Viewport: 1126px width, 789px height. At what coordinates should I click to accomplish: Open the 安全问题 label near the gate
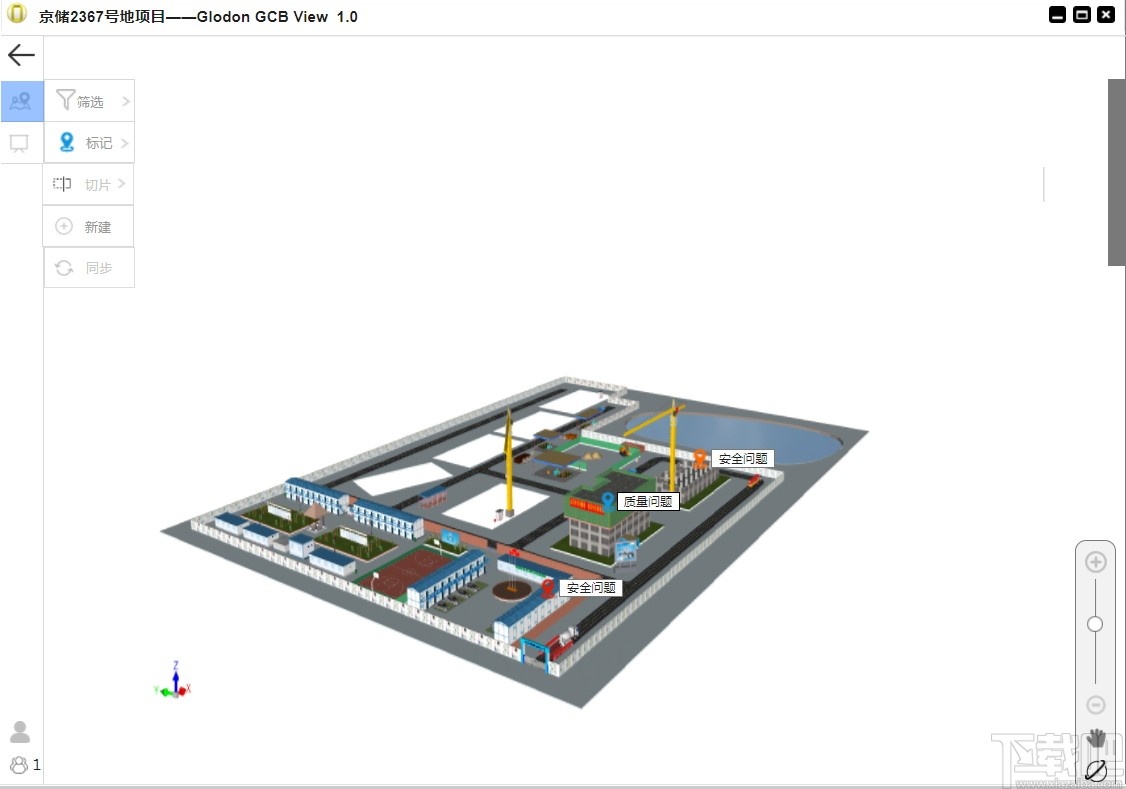click(x=591, y=588)
